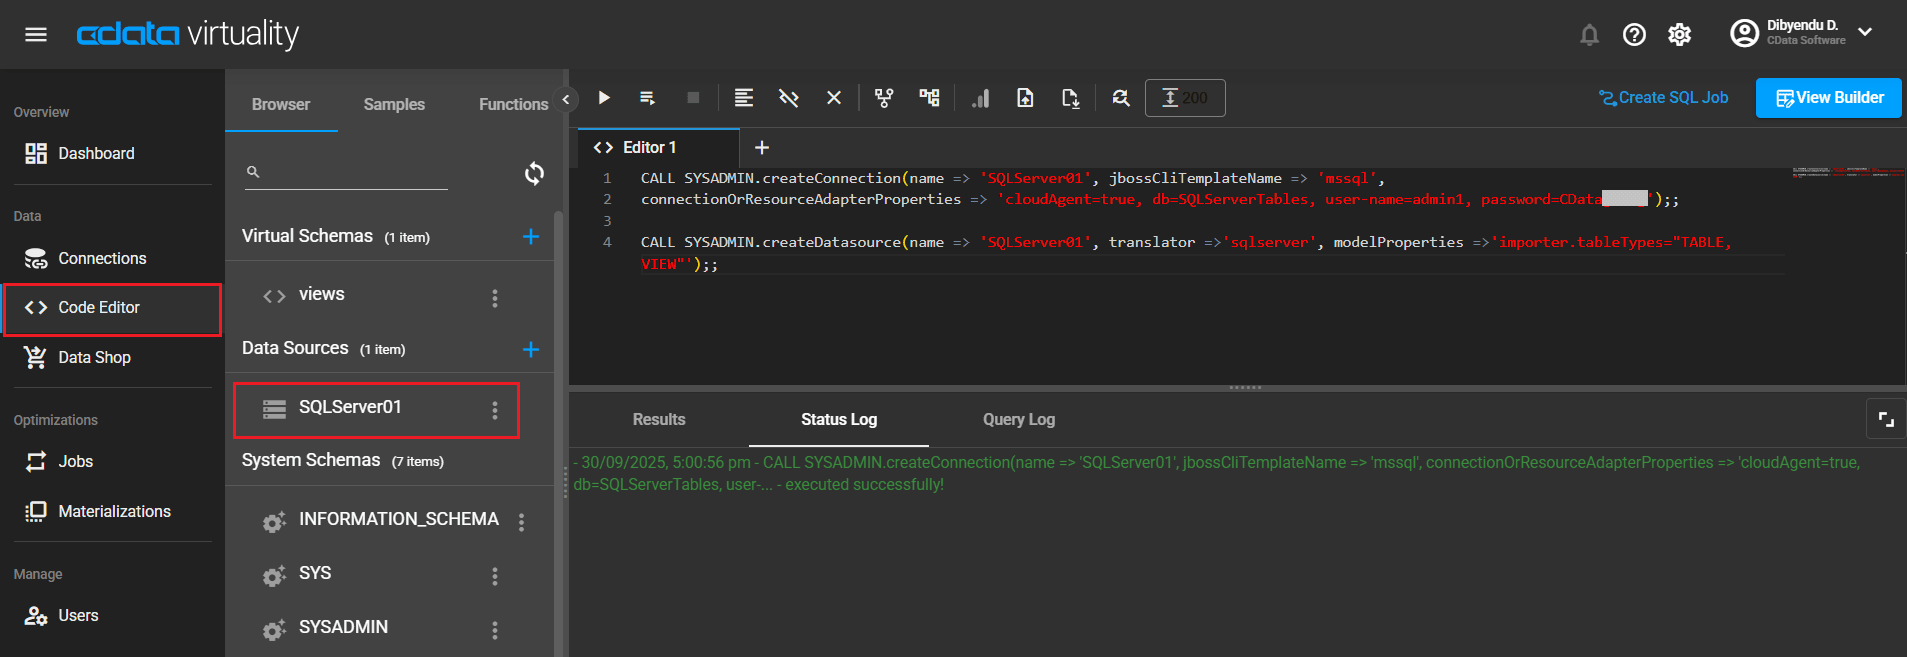Open the three-dot menu for SQLServer01
This screenshot has width=1907, height=657.
495,410
